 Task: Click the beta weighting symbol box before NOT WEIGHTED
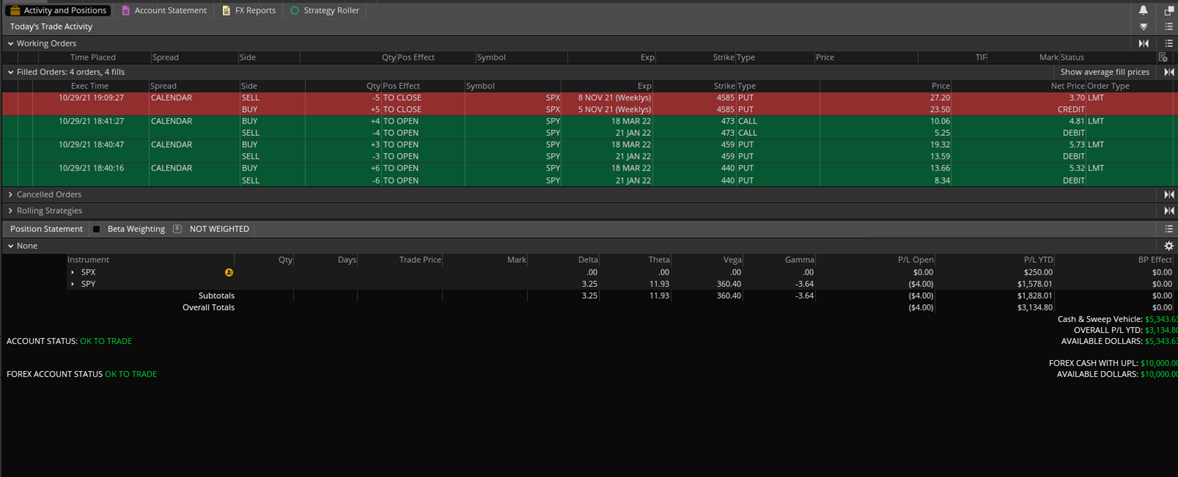click(177, 229)
